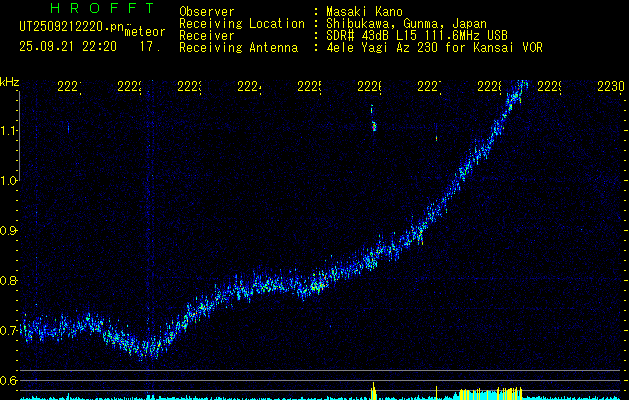This screenshot has width=629, height=400.
Task: Click the 2224 time axis marker
Action: click(250, 87)
